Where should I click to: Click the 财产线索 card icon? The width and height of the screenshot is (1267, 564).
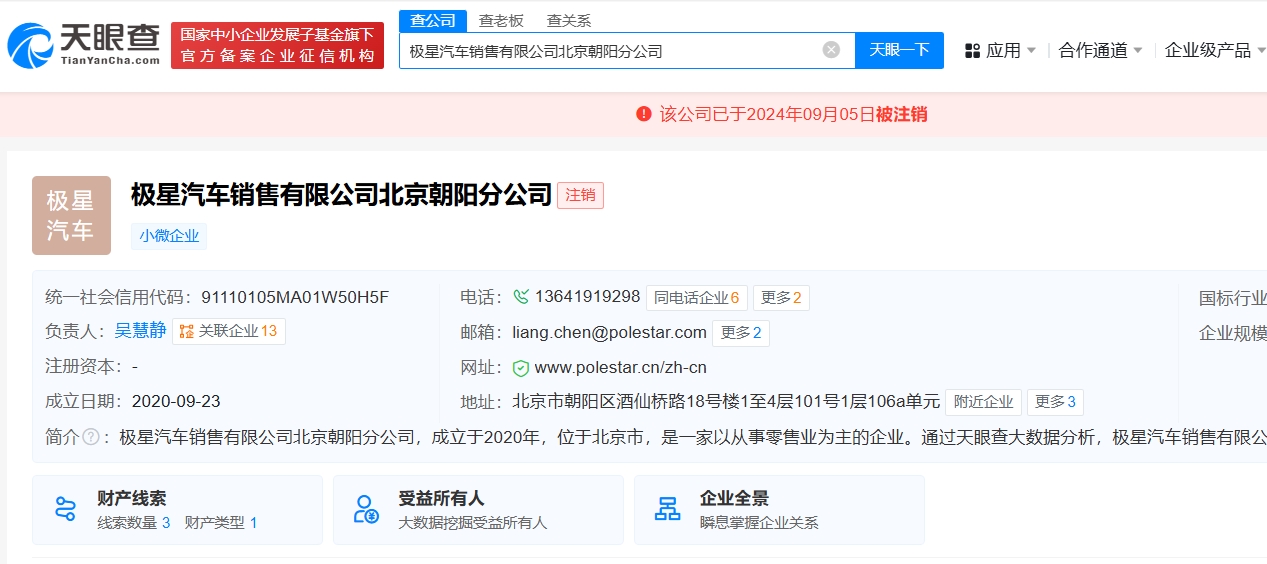coord(66,509)
